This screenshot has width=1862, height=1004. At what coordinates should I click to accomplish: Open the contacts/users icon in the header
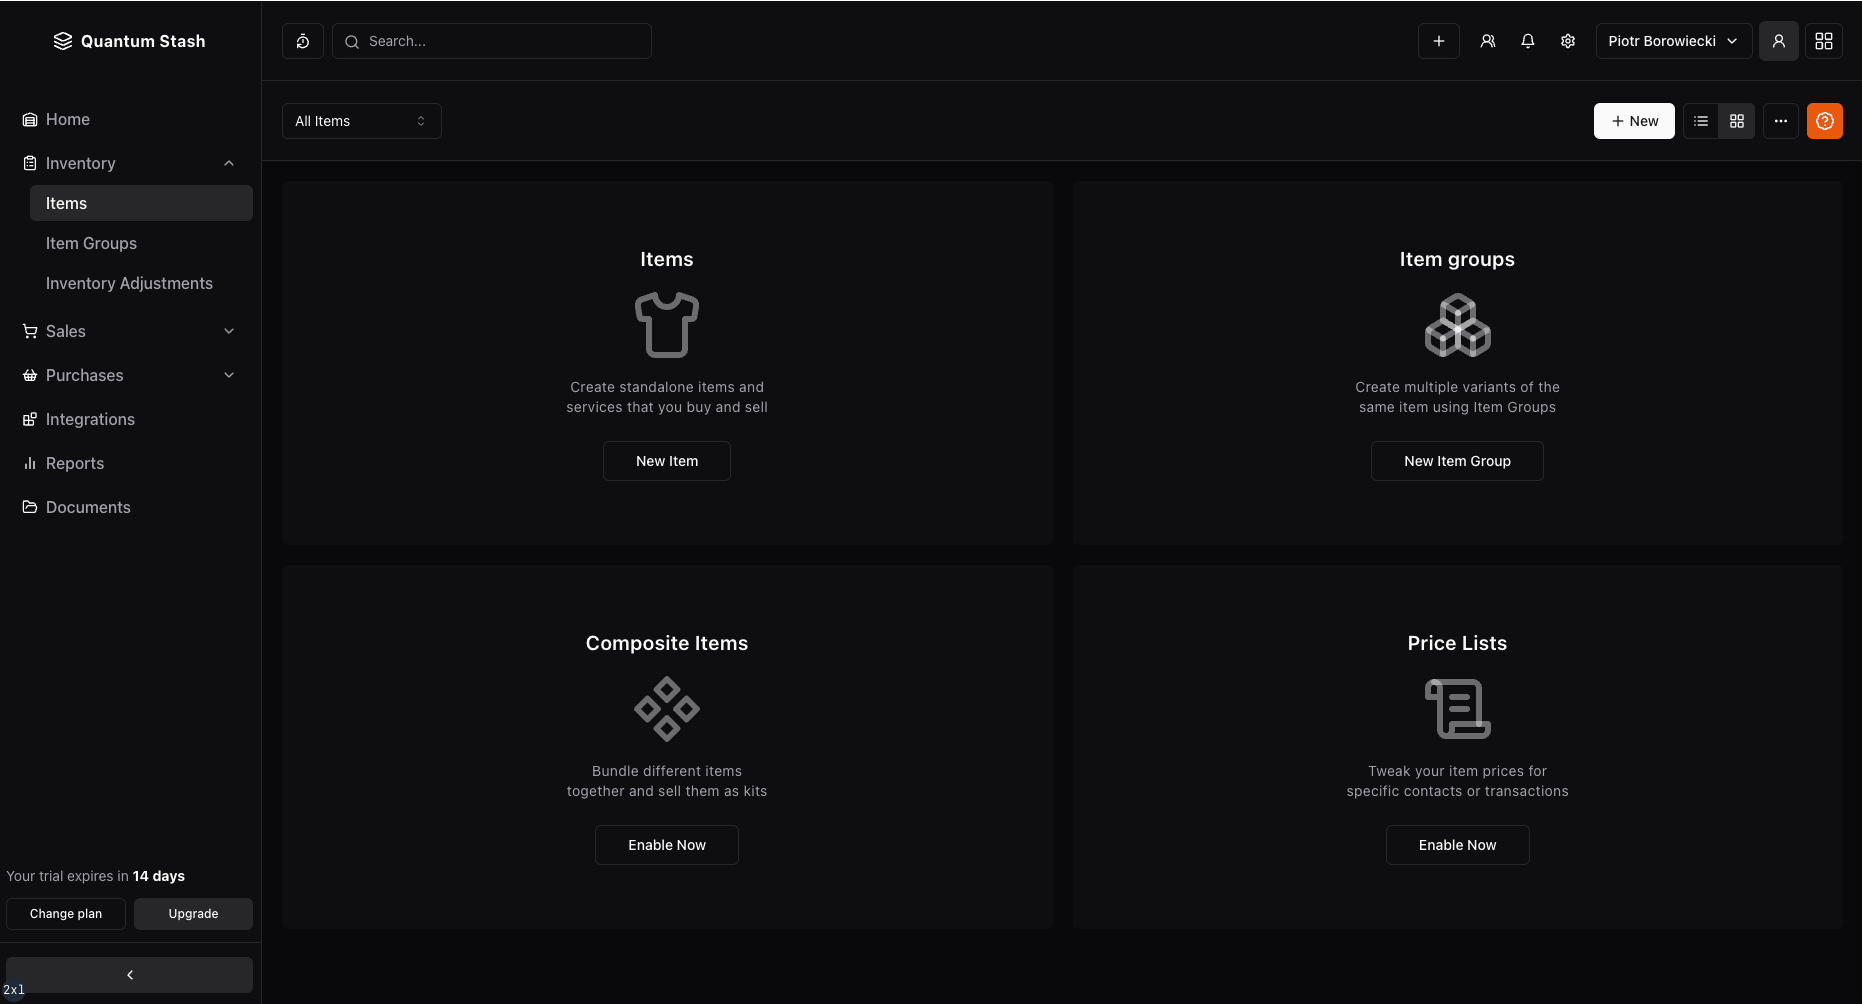[x=1488, y=41]
